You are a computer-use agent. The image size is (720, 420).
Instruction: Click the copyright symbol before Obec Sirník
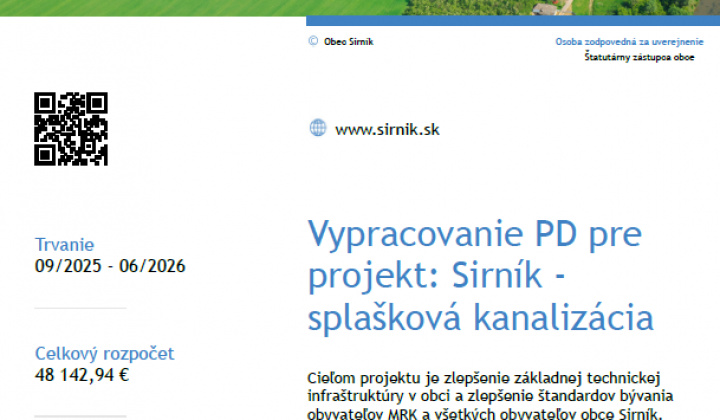[x=313, y=41]
